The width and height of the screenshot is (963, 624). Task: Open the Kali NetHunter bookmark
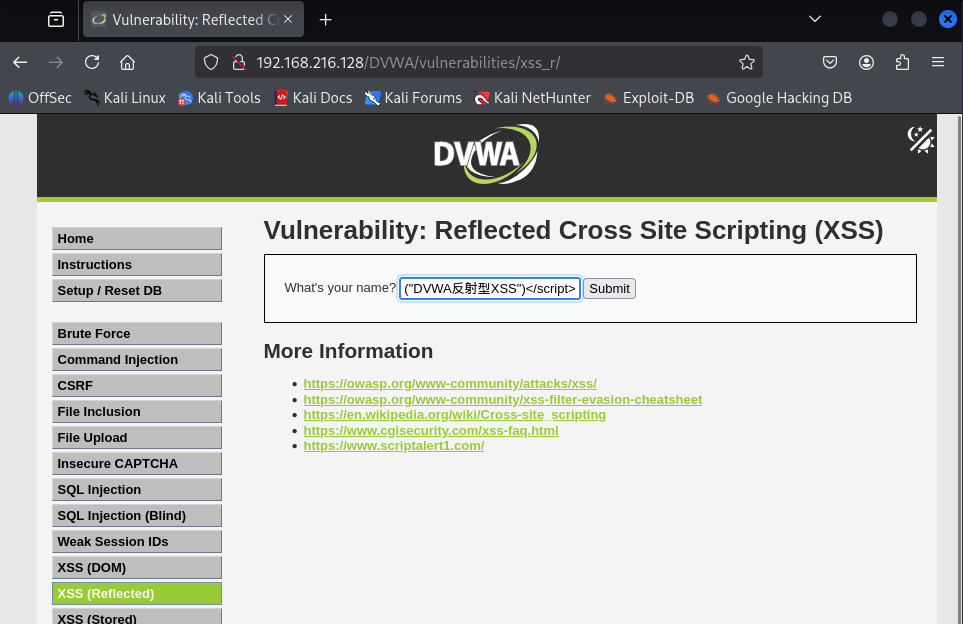point(532,98)
